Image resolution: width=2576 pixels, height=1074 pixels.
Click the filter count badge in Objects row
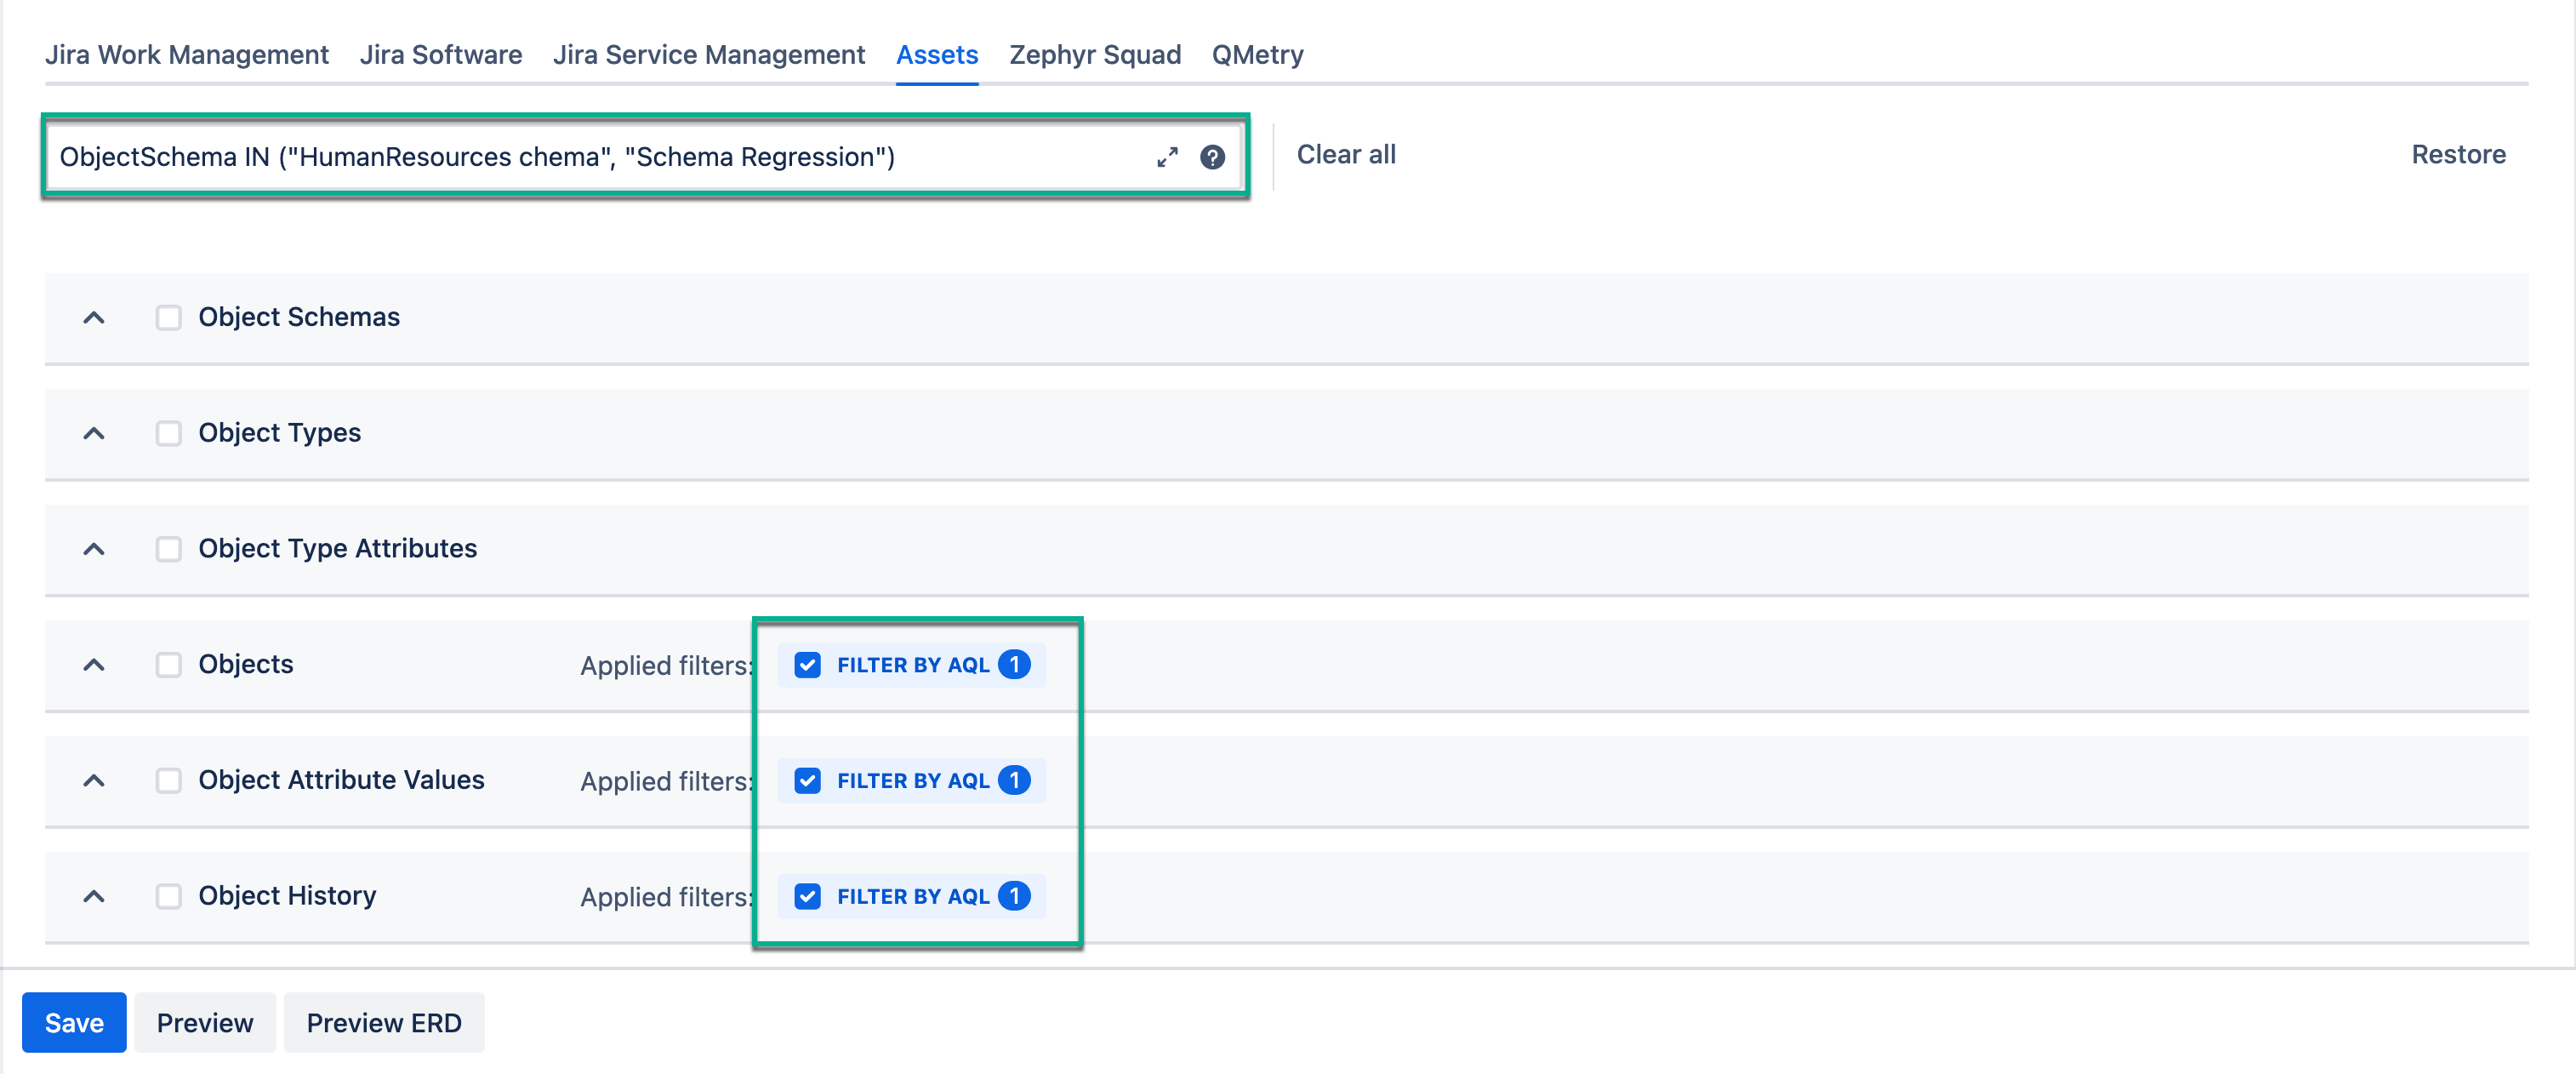[1014, 665]
